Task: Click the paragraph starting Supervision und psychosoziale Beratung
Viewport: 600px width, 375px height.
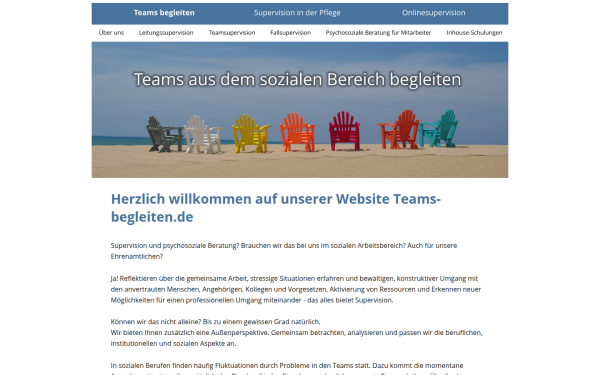Action: 284,251
